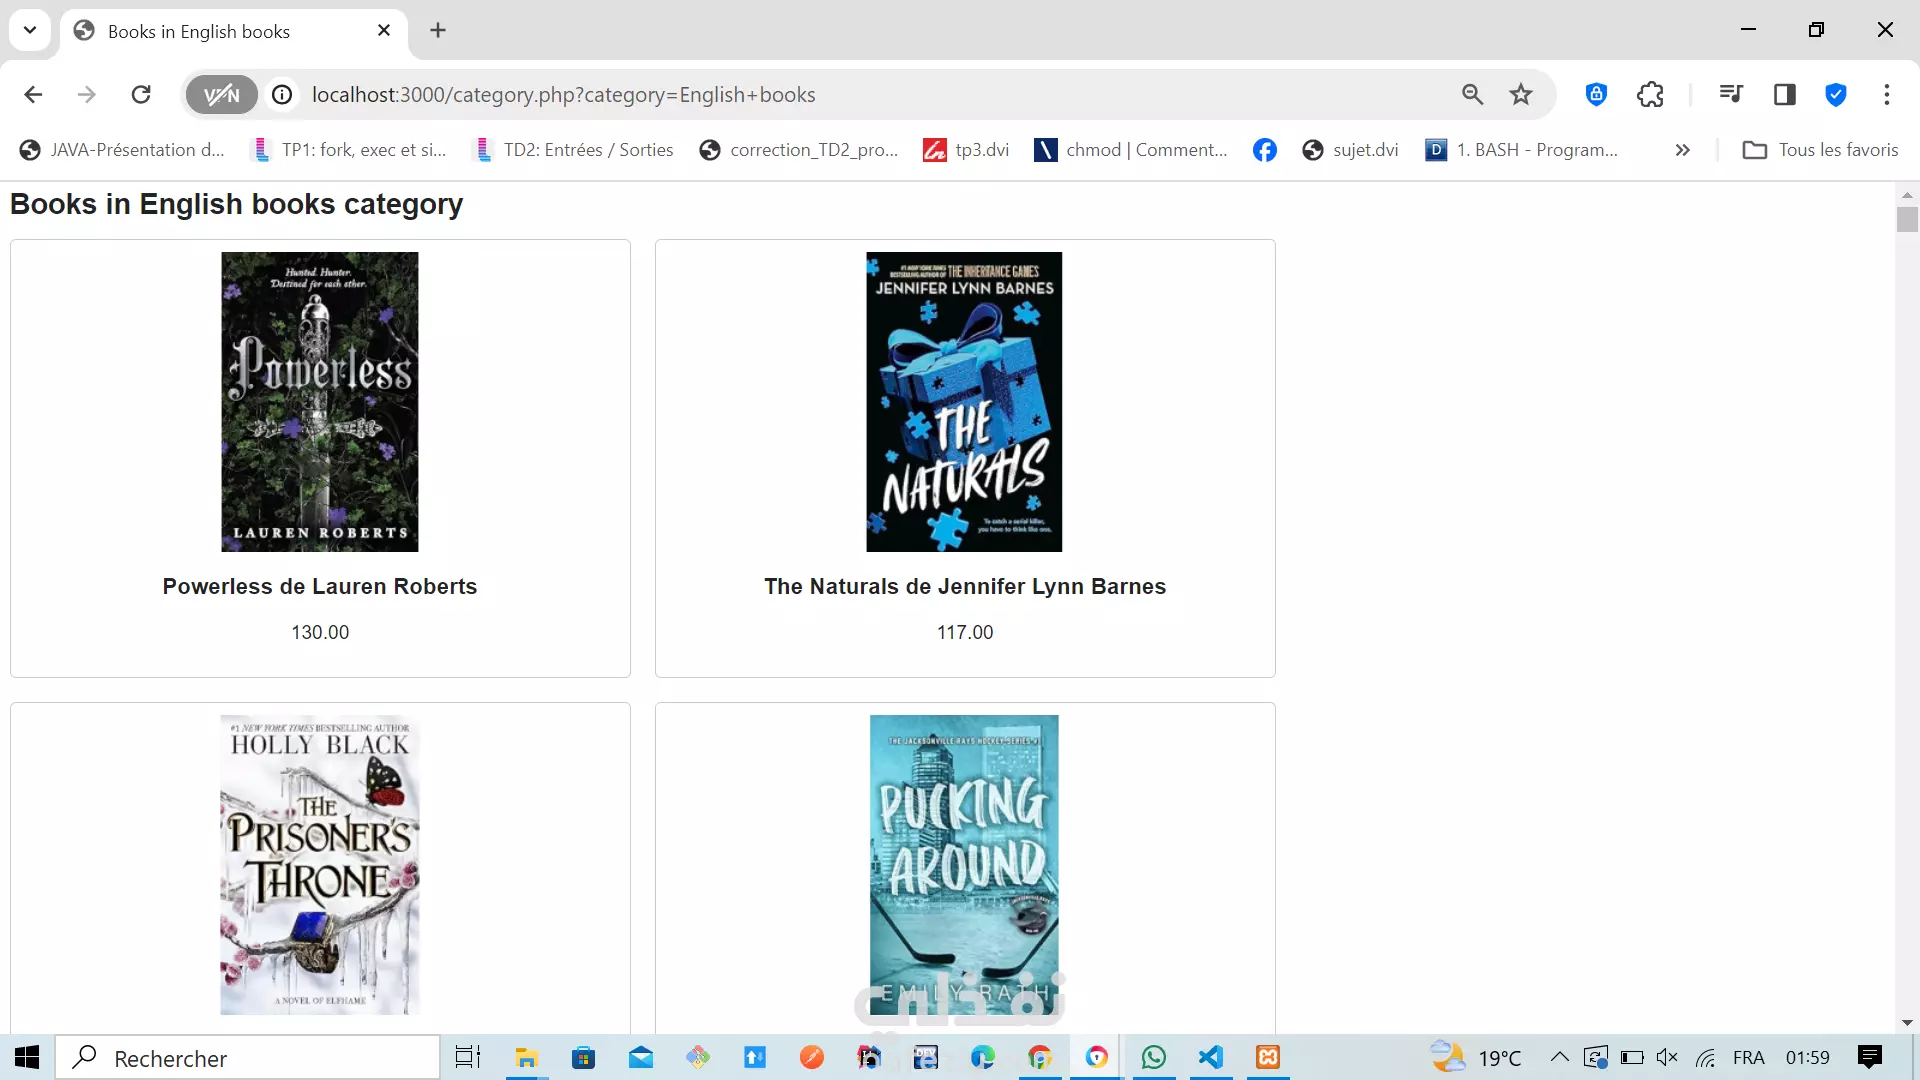This screenshot has width=1920, height=1080.
Task: Open Google Chrome from taskbar
Action: click(x=1040, y=1058)
